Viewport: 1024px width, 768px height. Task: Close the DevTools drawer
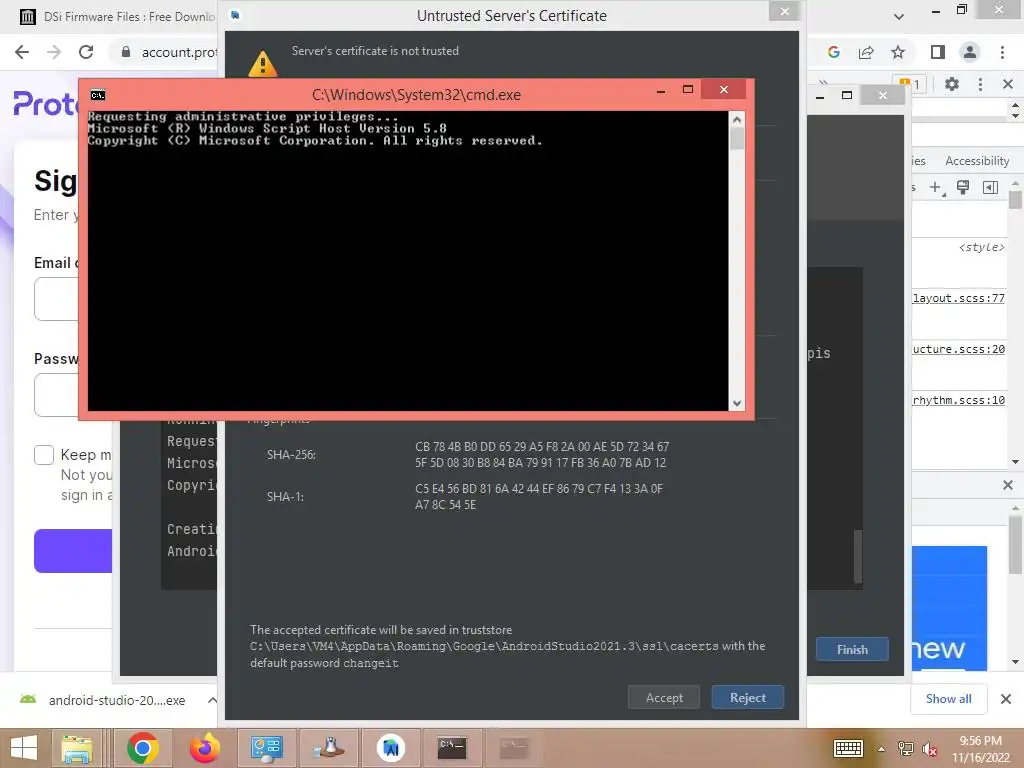tap(1008, 485)
